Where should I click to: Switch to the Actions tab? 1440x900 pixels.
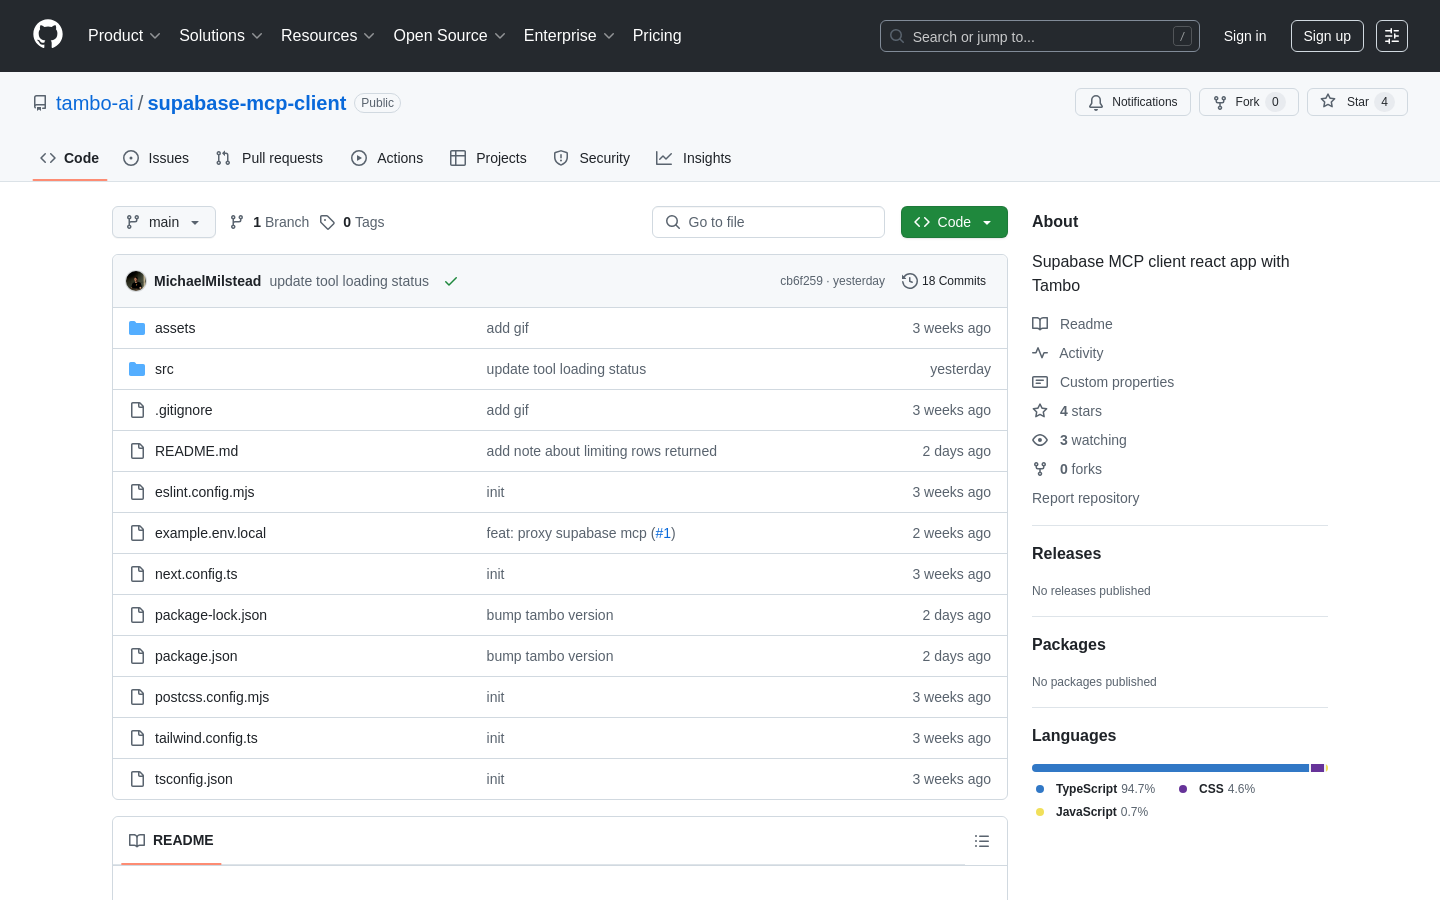click(387, 158)
